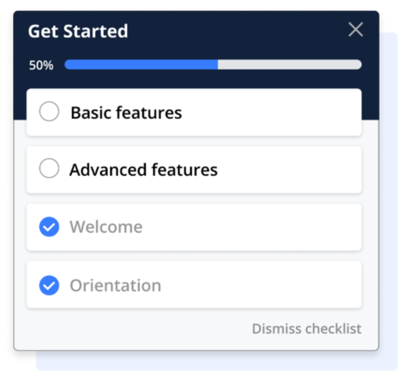The image size is (401, 376).
Task: Select the completed Orientation item label
Action: point(115,286)
